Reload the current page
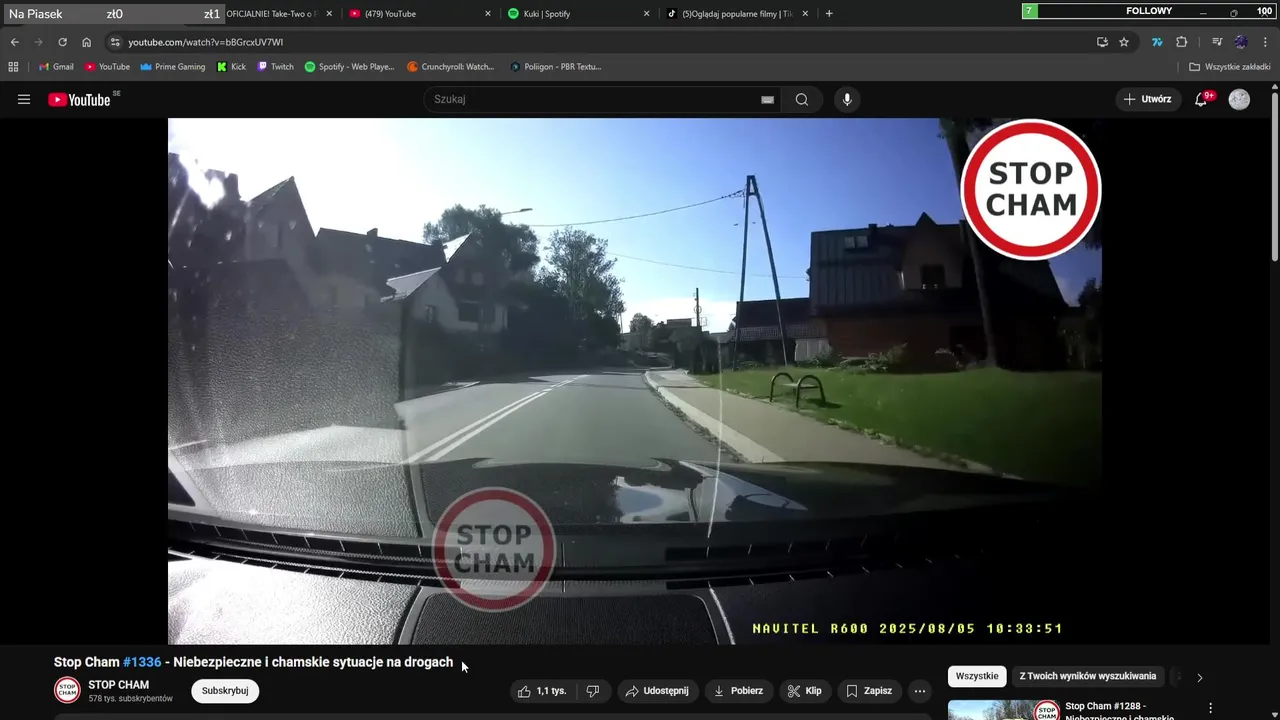The width and height of the screenshot is (1280, 720). tap(62, 42)
